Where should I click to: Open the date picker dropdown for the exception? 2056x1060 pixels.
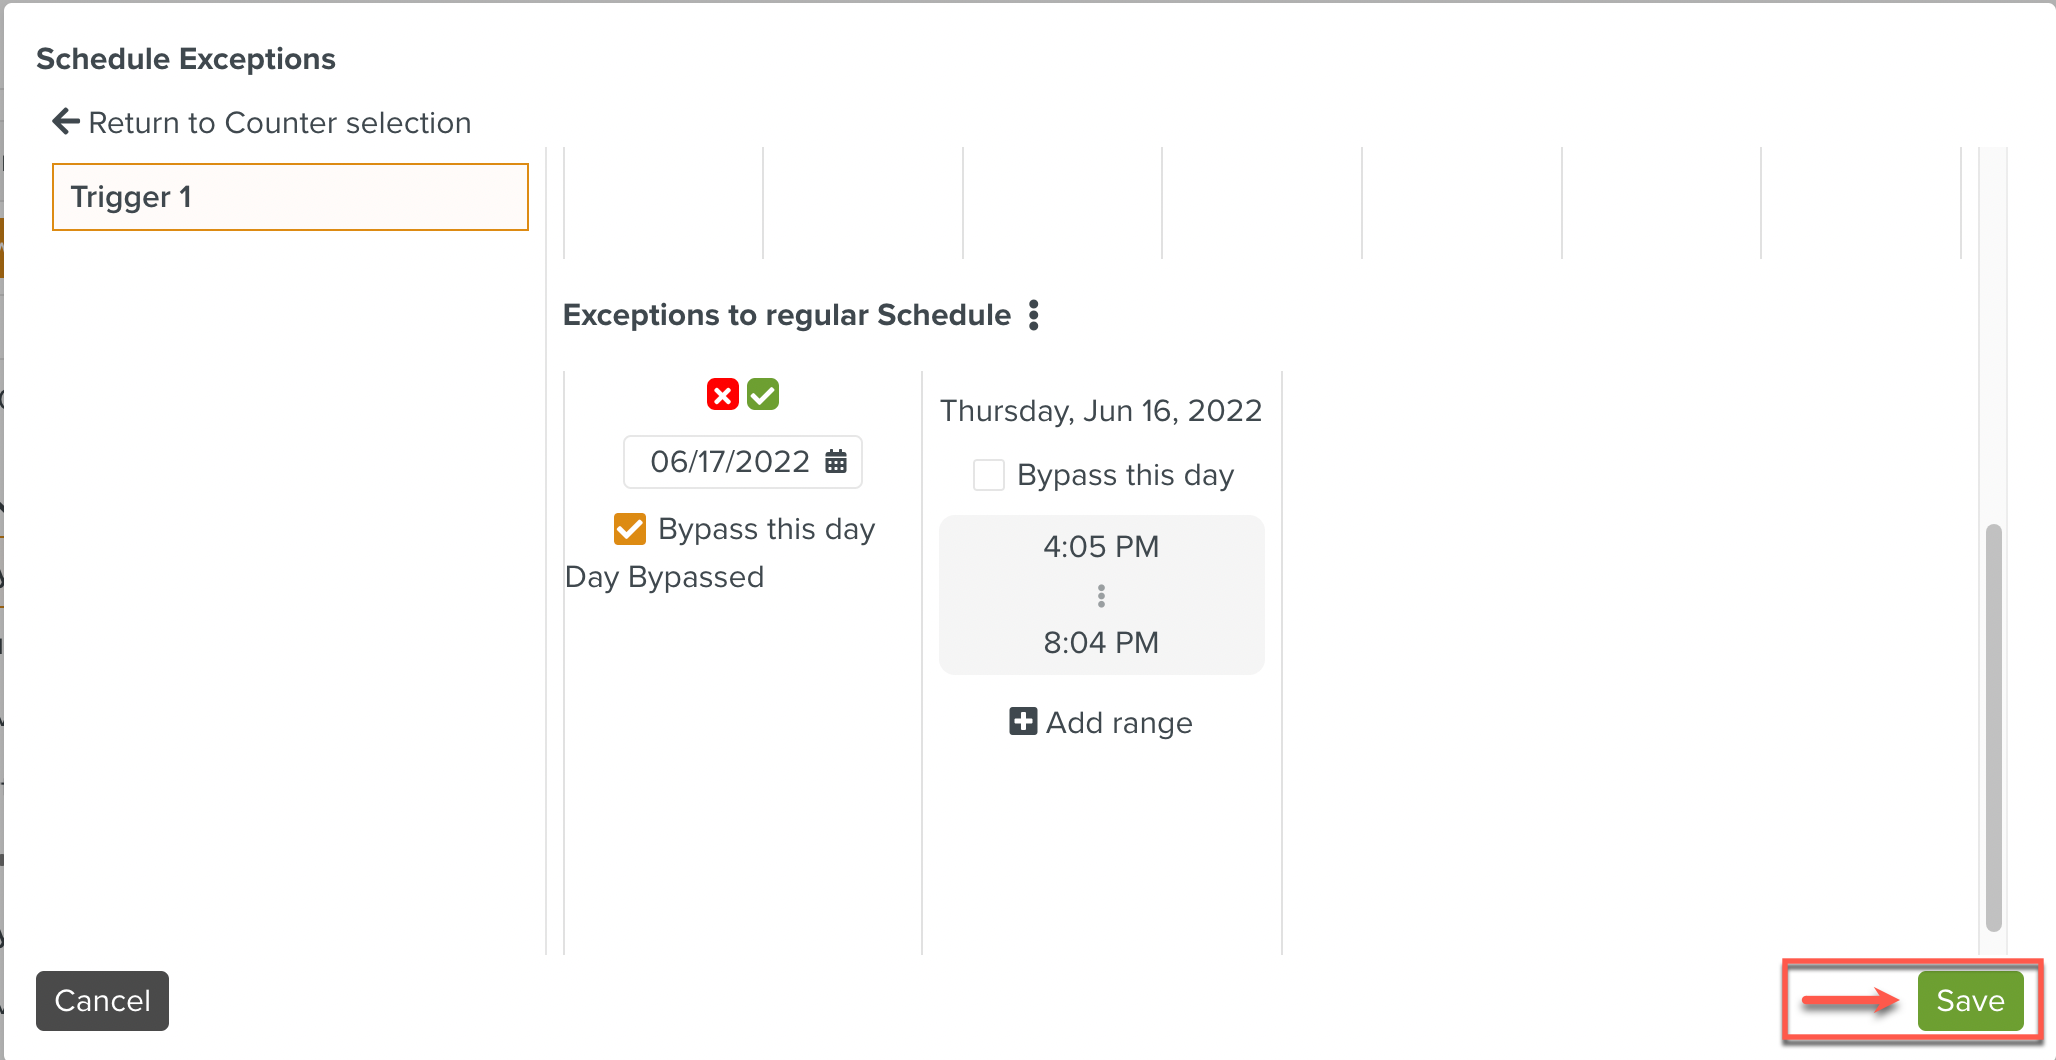[742, 461]
